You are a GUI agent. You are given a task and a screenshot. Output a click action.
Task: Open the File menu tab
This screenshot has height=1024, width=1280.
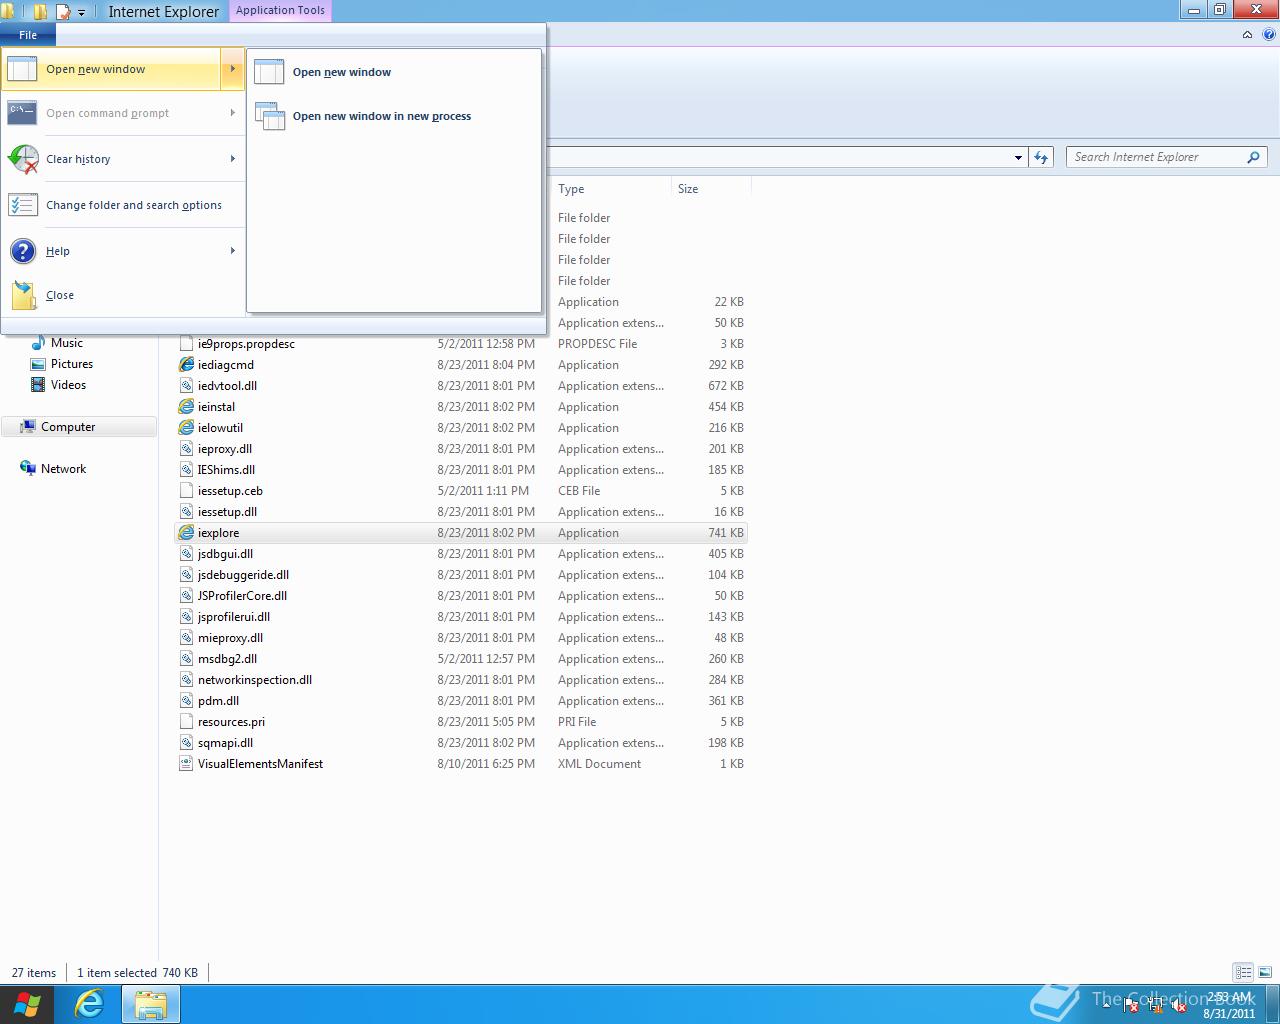[28, 35]
